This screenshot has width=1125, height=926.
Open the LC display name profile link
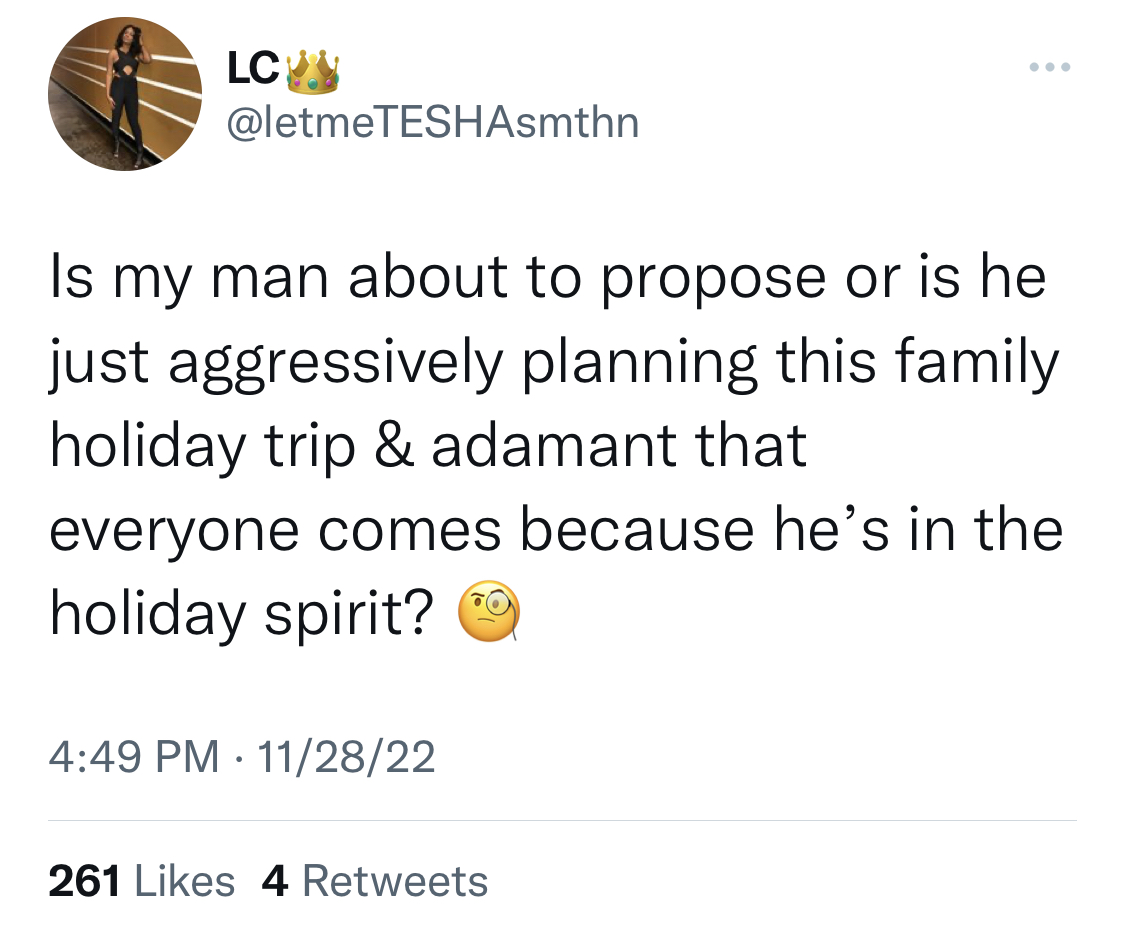253,70
